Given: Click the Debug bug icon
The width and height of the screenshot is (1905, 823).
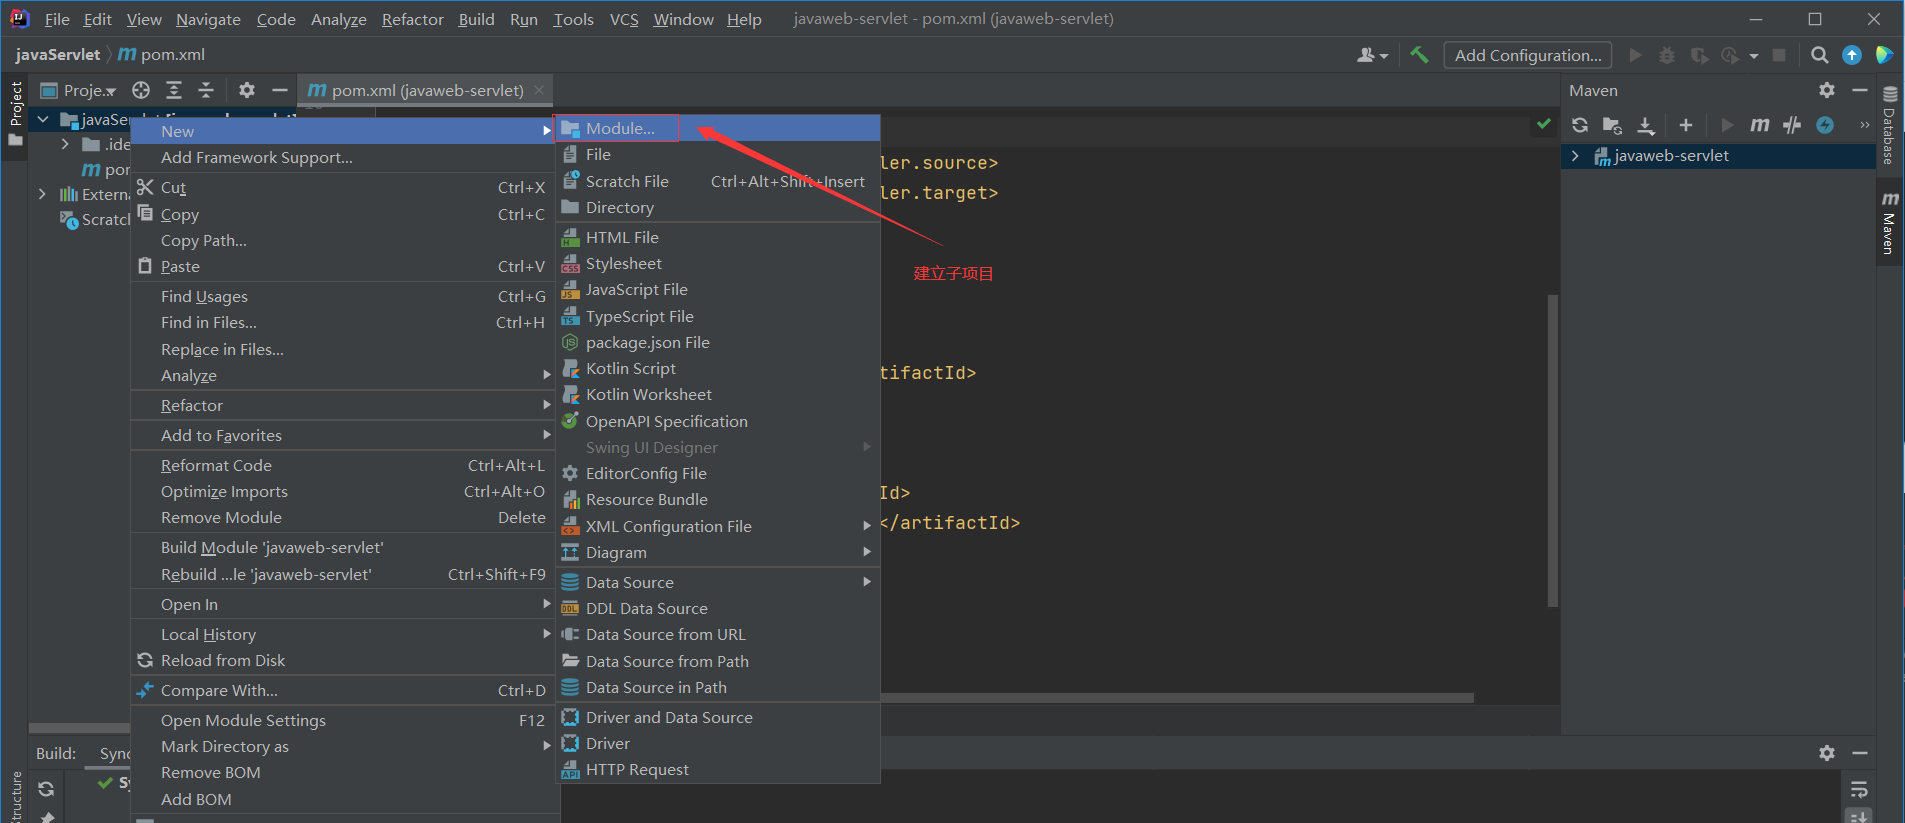Looking at the screenshot, I should pos(1667,55).
